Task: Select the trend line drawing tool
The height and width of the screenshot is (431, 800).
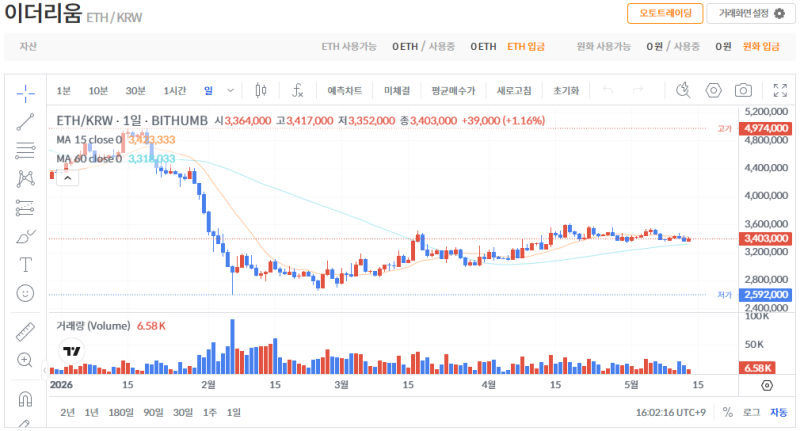Action: (x=25, y=122)
